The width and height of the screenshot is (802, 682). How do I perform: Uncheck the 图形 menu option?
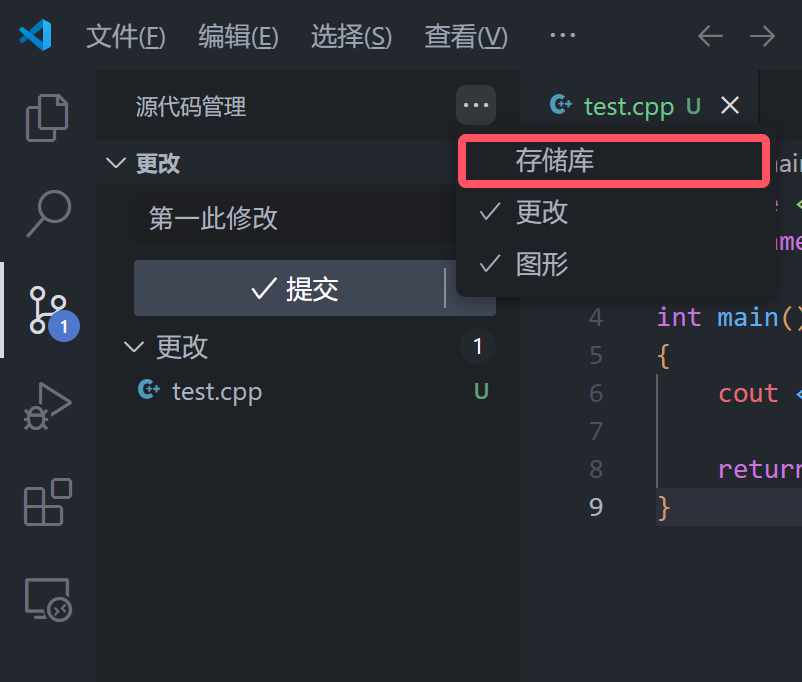(542, 264)
